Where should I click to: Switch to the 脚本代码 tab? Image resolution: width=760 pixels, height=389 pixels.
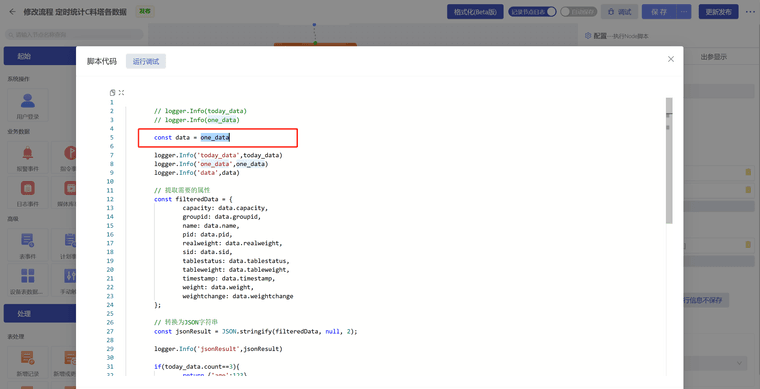pos(102,62)
